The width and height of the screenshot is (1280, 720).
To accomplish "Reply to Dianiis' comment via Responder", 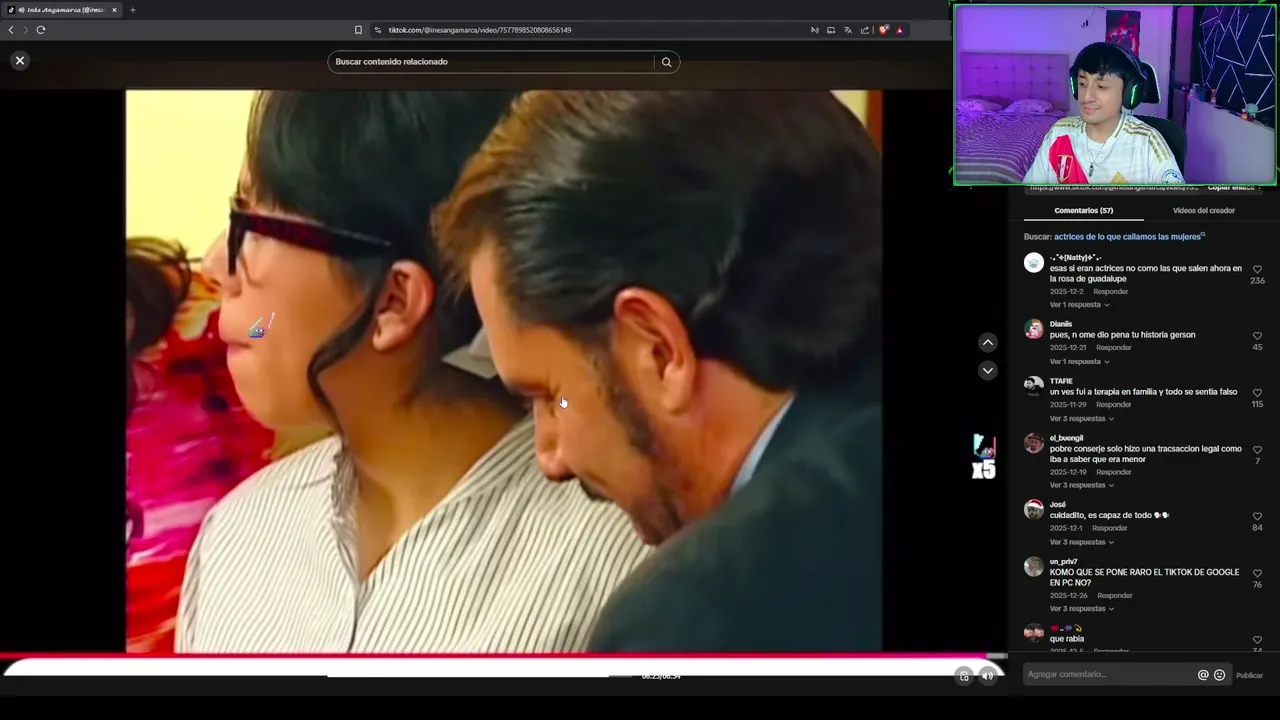I will pyautogui.click(x=1114, y=348).
